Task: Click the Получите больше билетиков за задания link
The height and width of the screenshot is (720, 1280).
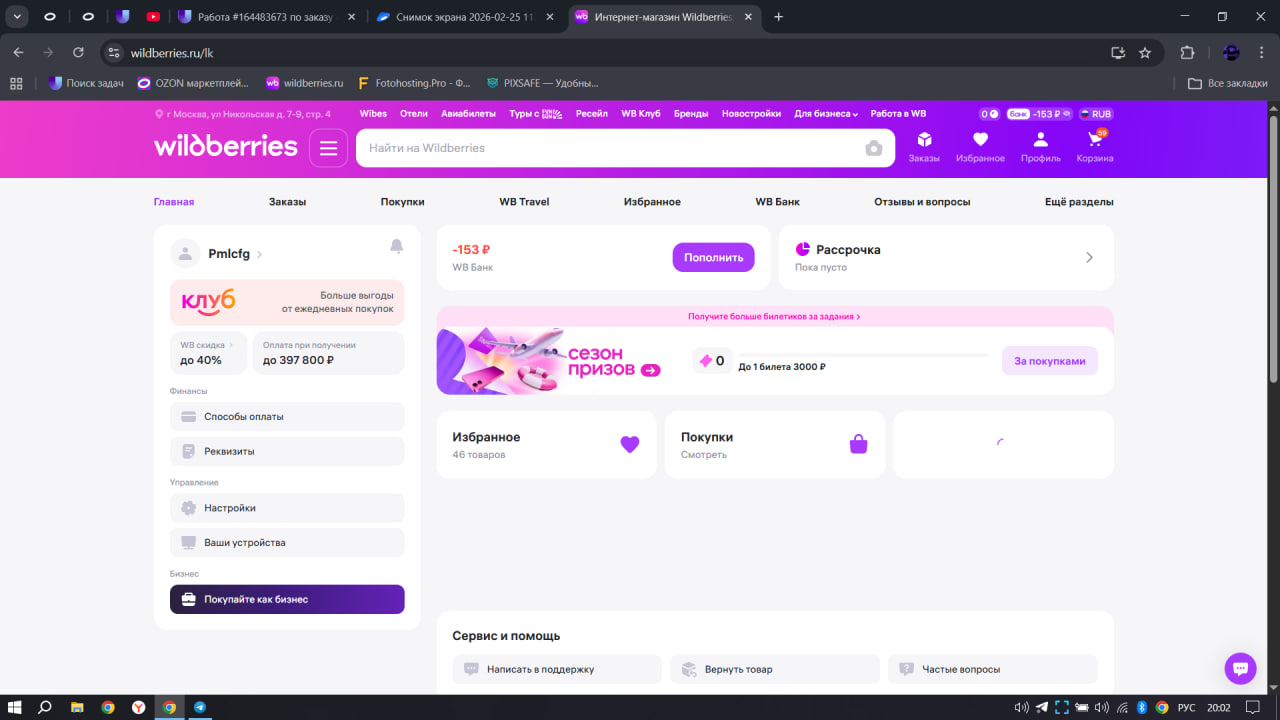Action: click(x=774, y=316)
